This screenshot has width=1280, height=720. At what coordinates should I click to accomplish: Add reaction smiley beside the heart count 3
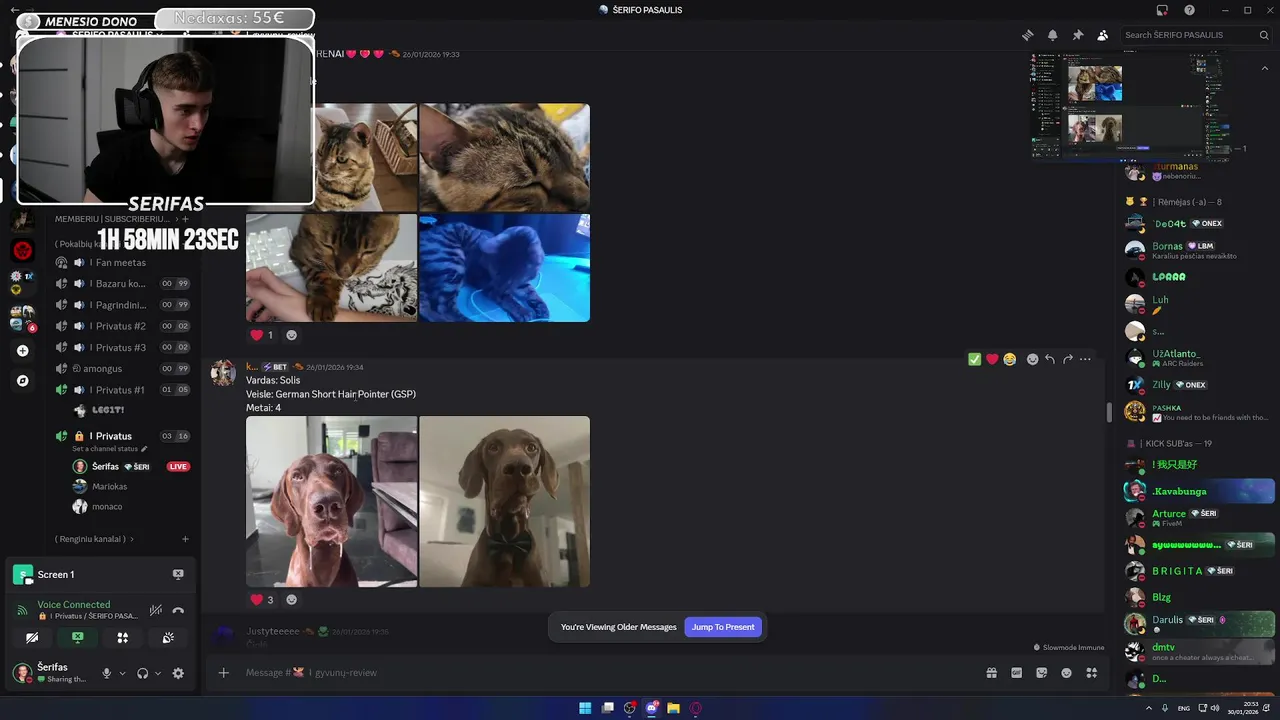[x=291, y=600]
